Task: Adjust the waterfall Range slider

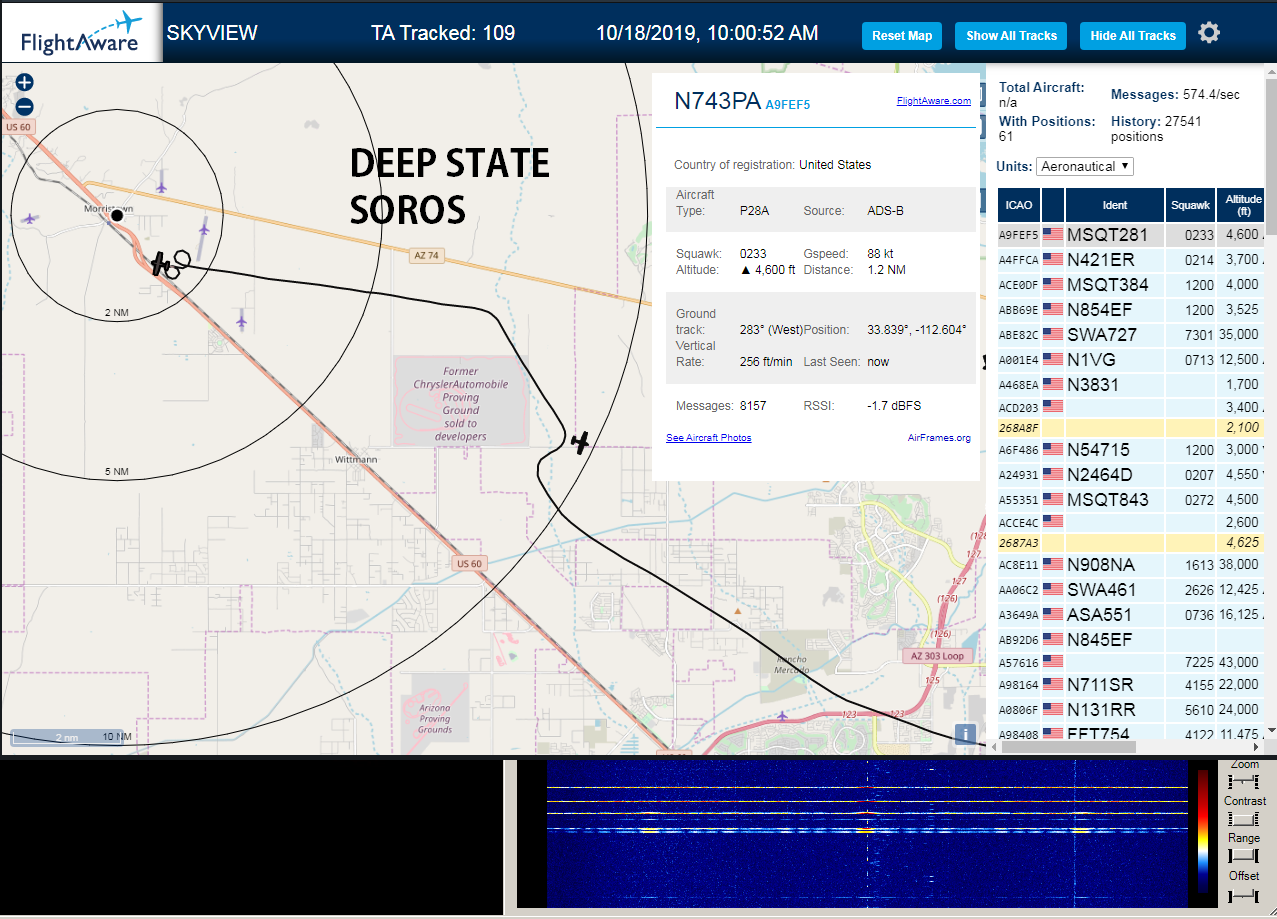Action: click(x=1244, y=856)
